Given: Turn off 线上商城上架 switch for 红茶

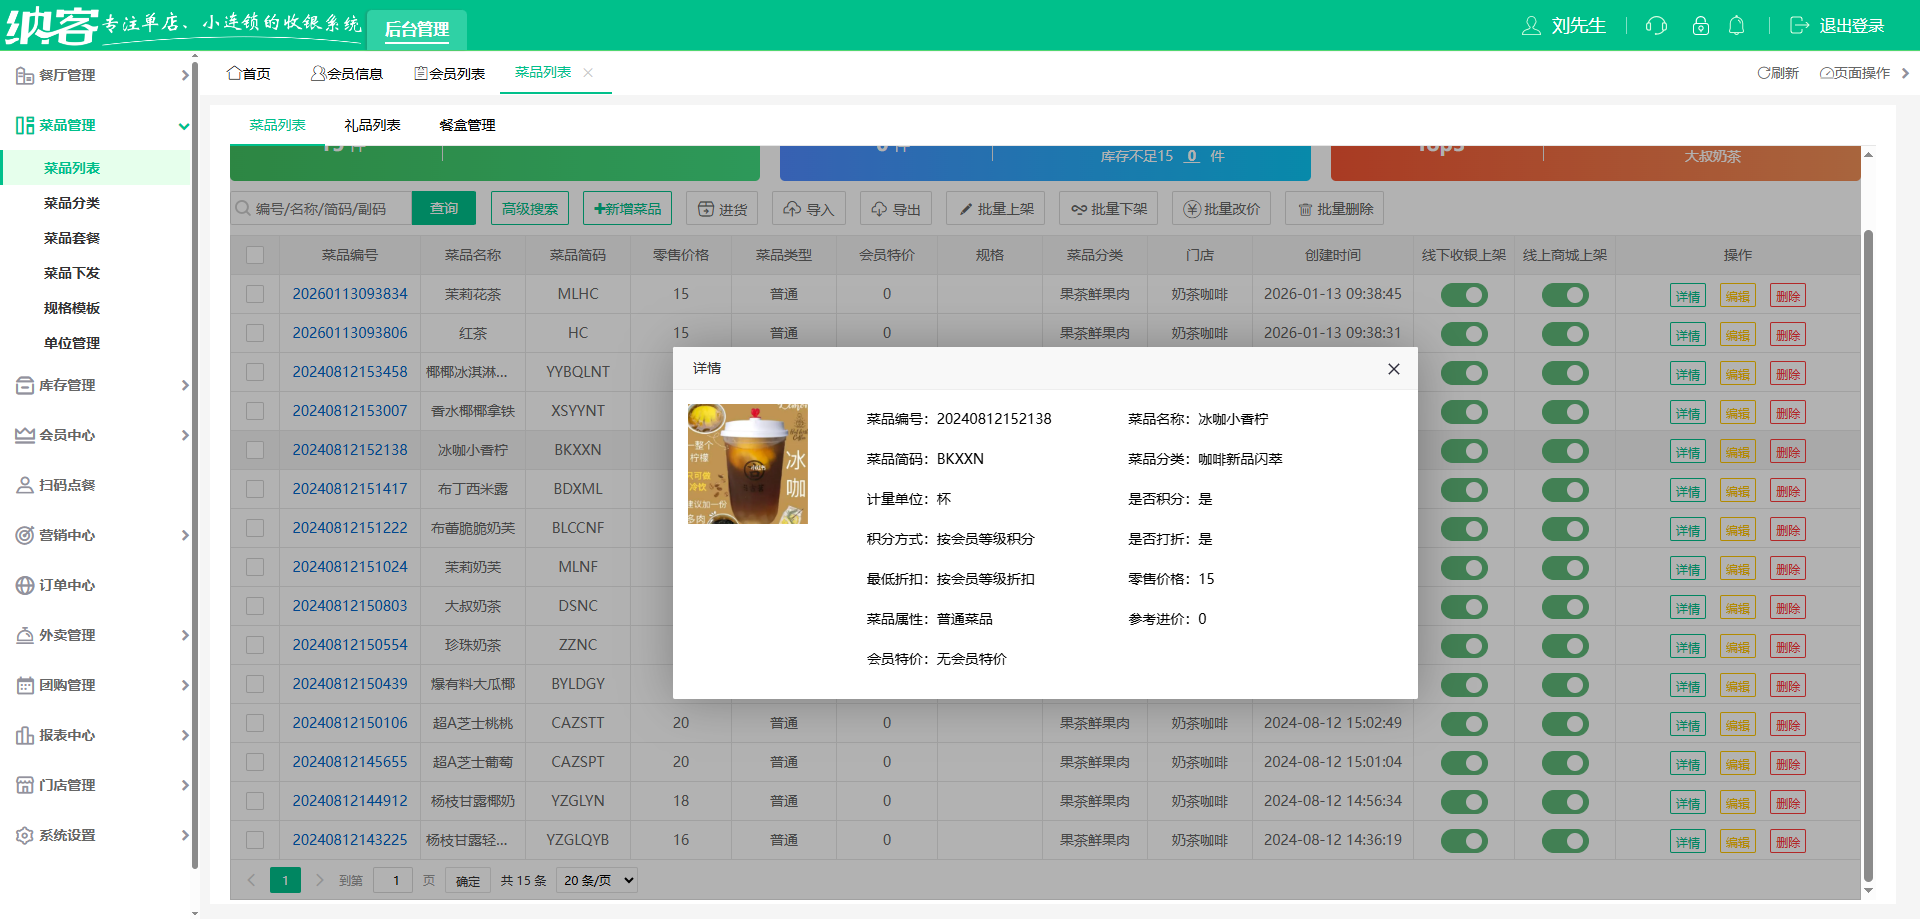Looking at the screenshot, I should pos(1565,333).
